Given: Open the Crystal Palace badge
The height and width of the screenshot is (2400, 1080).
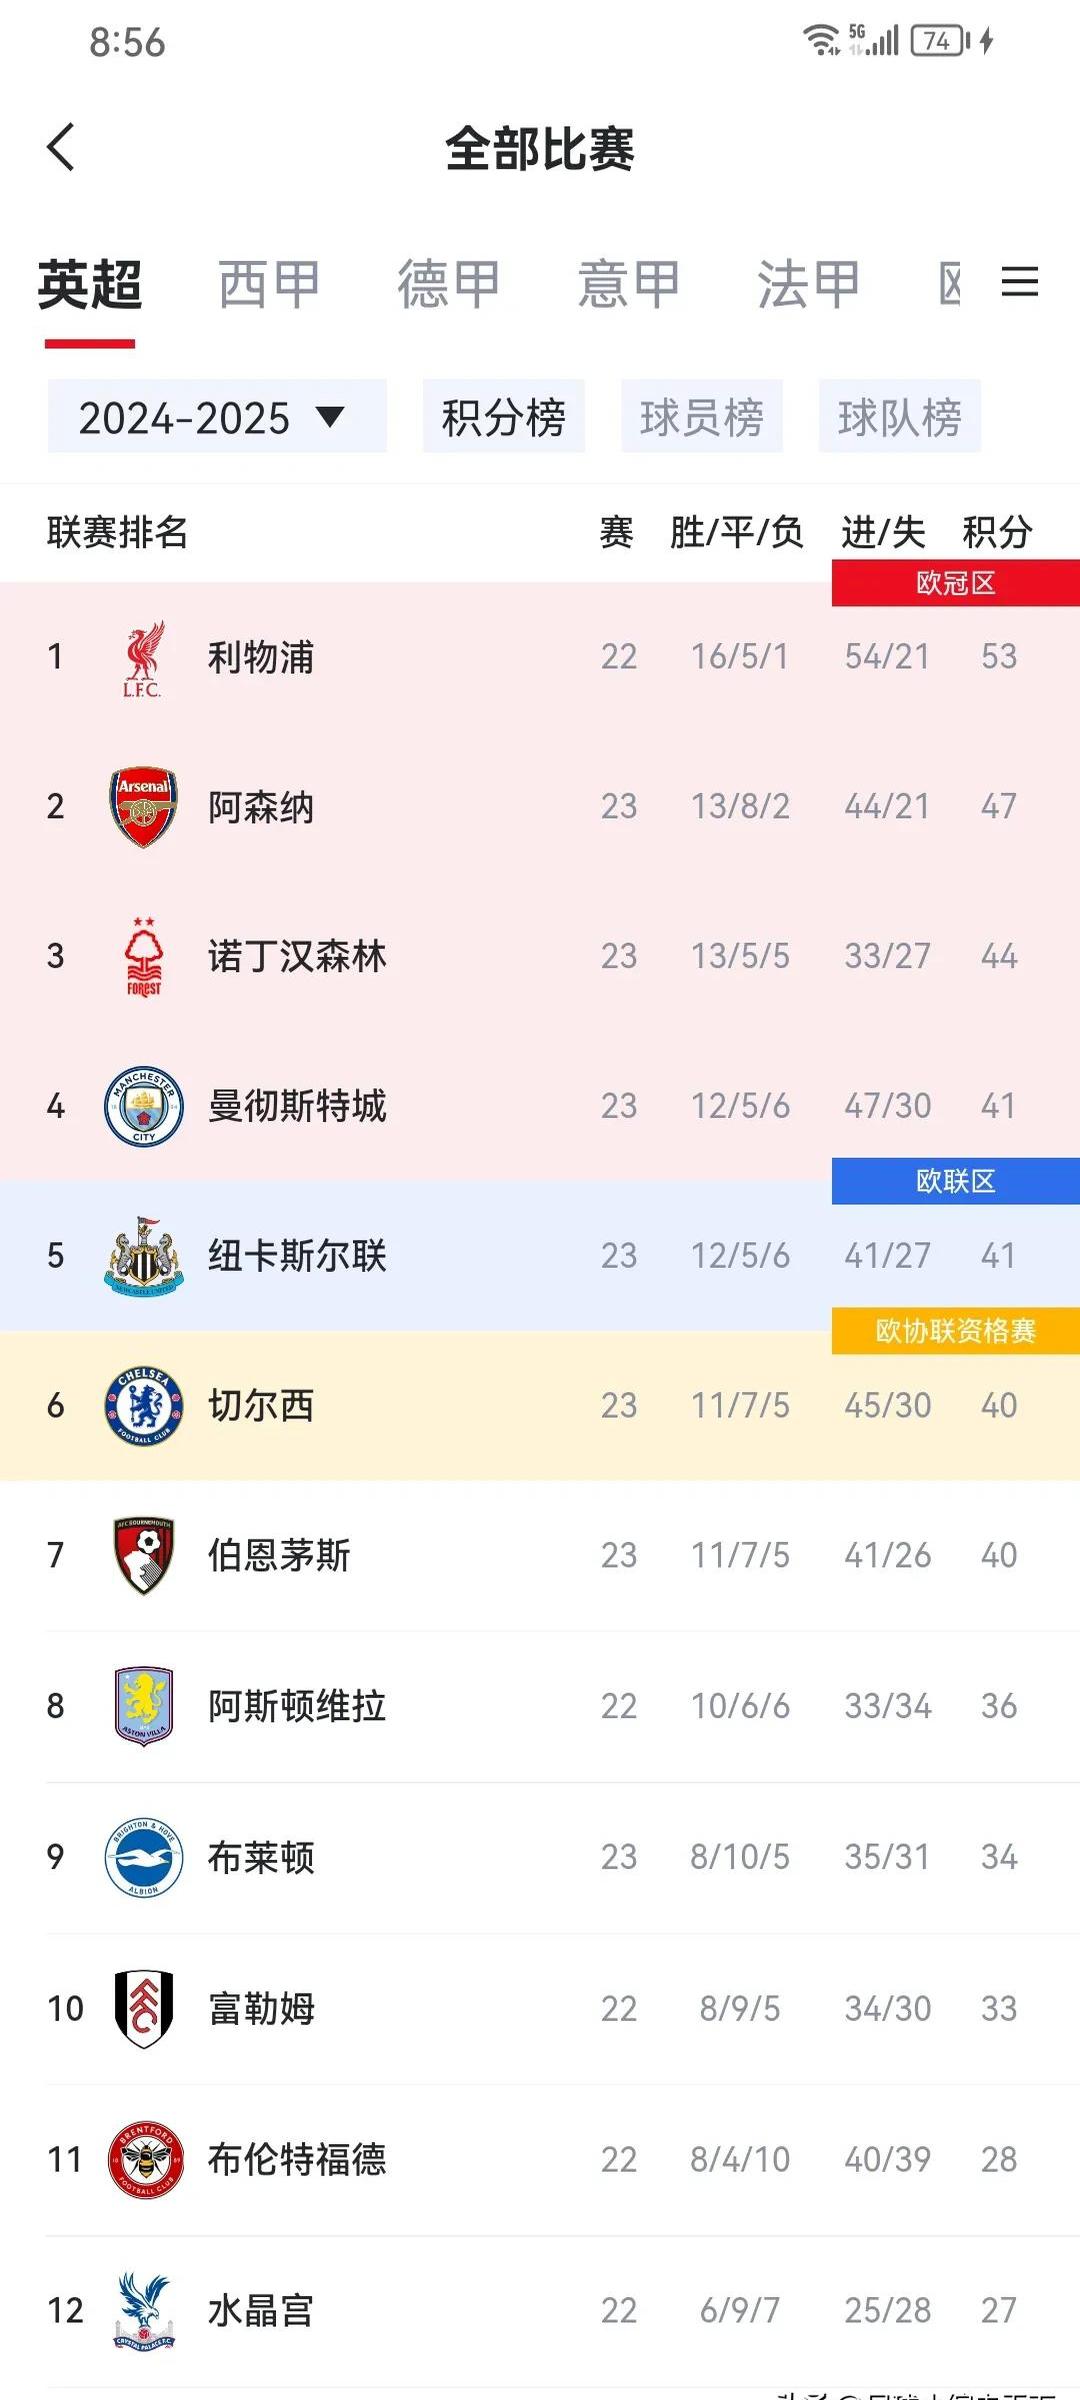Looking at the screenshot, I should pos(143,2311).
